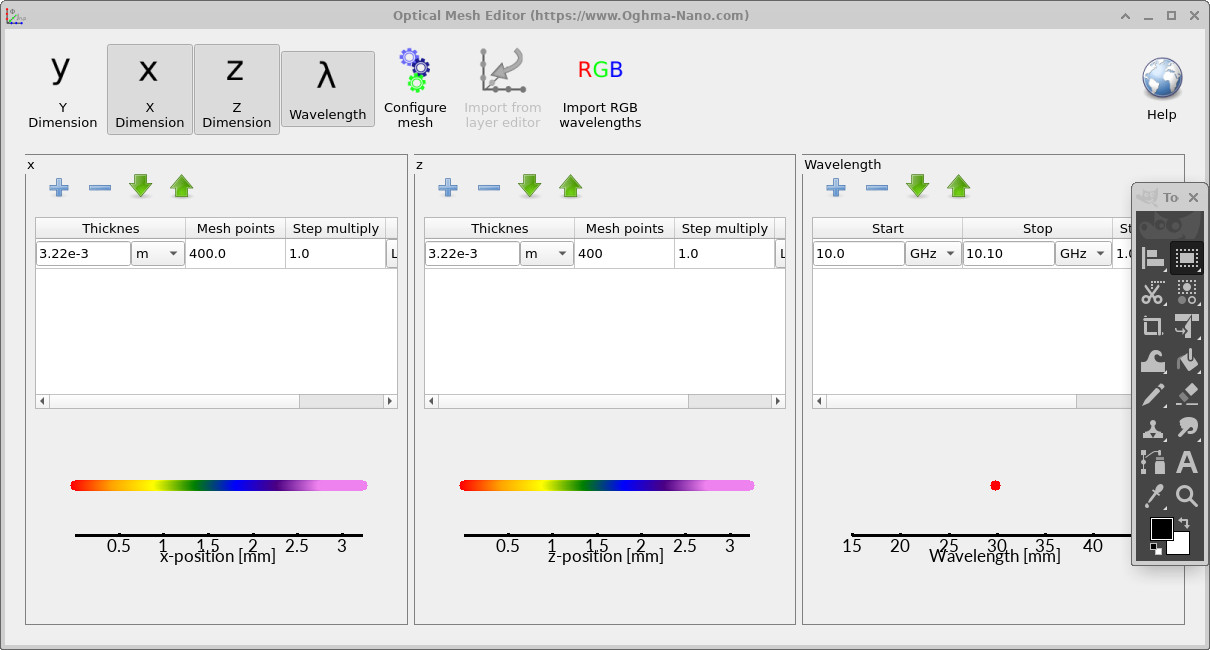Select Rectangle Select tool in GIMP toolbox

click(x=1187, y=259)
